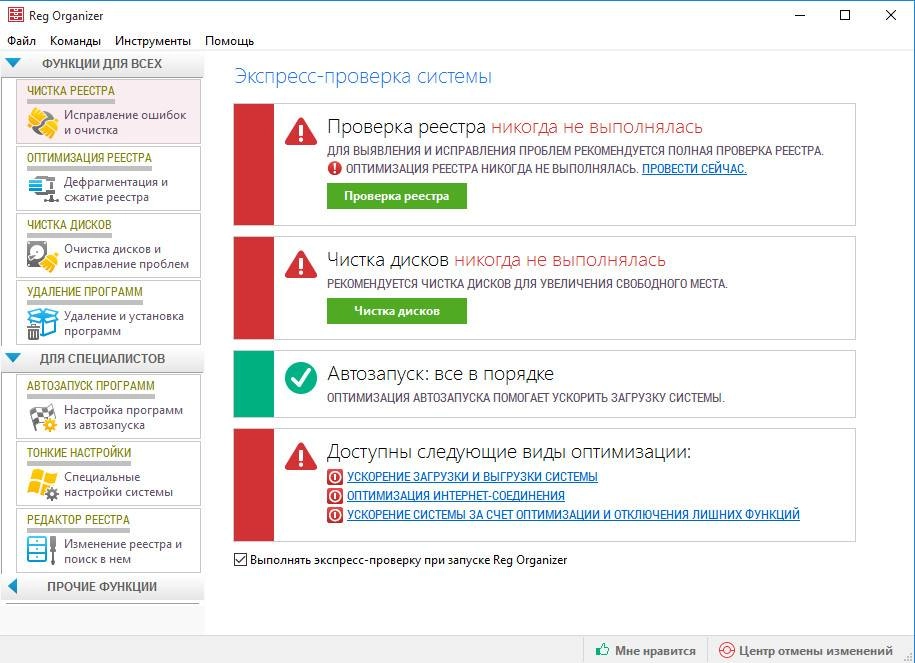Open УДАЛЕНИЕ ПРОГРАММ heading in sidebar

point(85,292)
